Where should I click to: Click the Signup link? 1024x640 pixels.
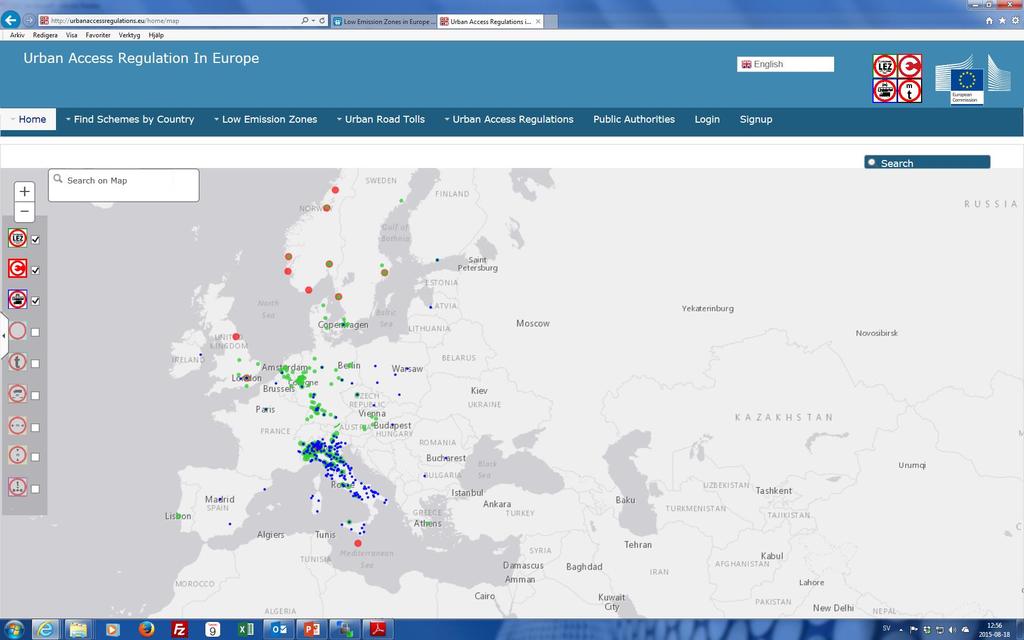pyautogui.click(x=756, y=120)
